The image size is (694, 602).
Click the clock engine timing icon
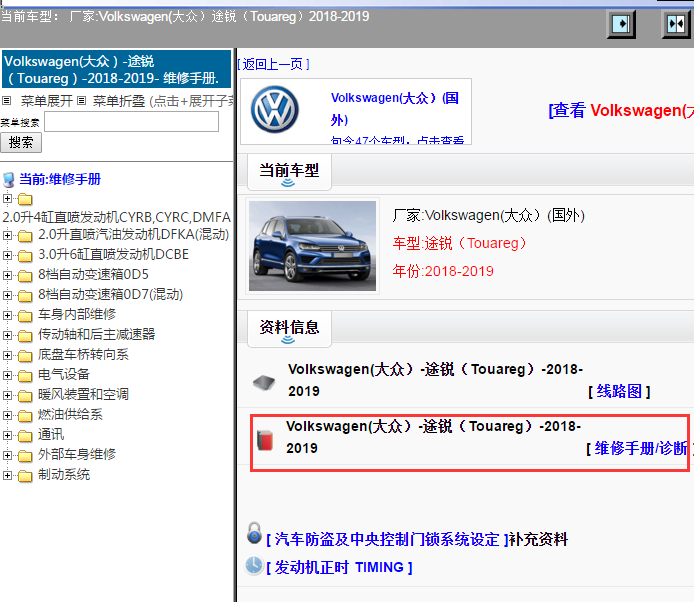click(x=254, y=566)
